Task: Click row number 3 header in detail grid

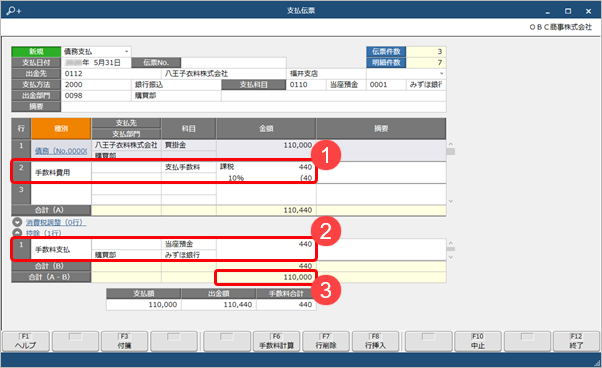Action: click(x=21, y=195)
